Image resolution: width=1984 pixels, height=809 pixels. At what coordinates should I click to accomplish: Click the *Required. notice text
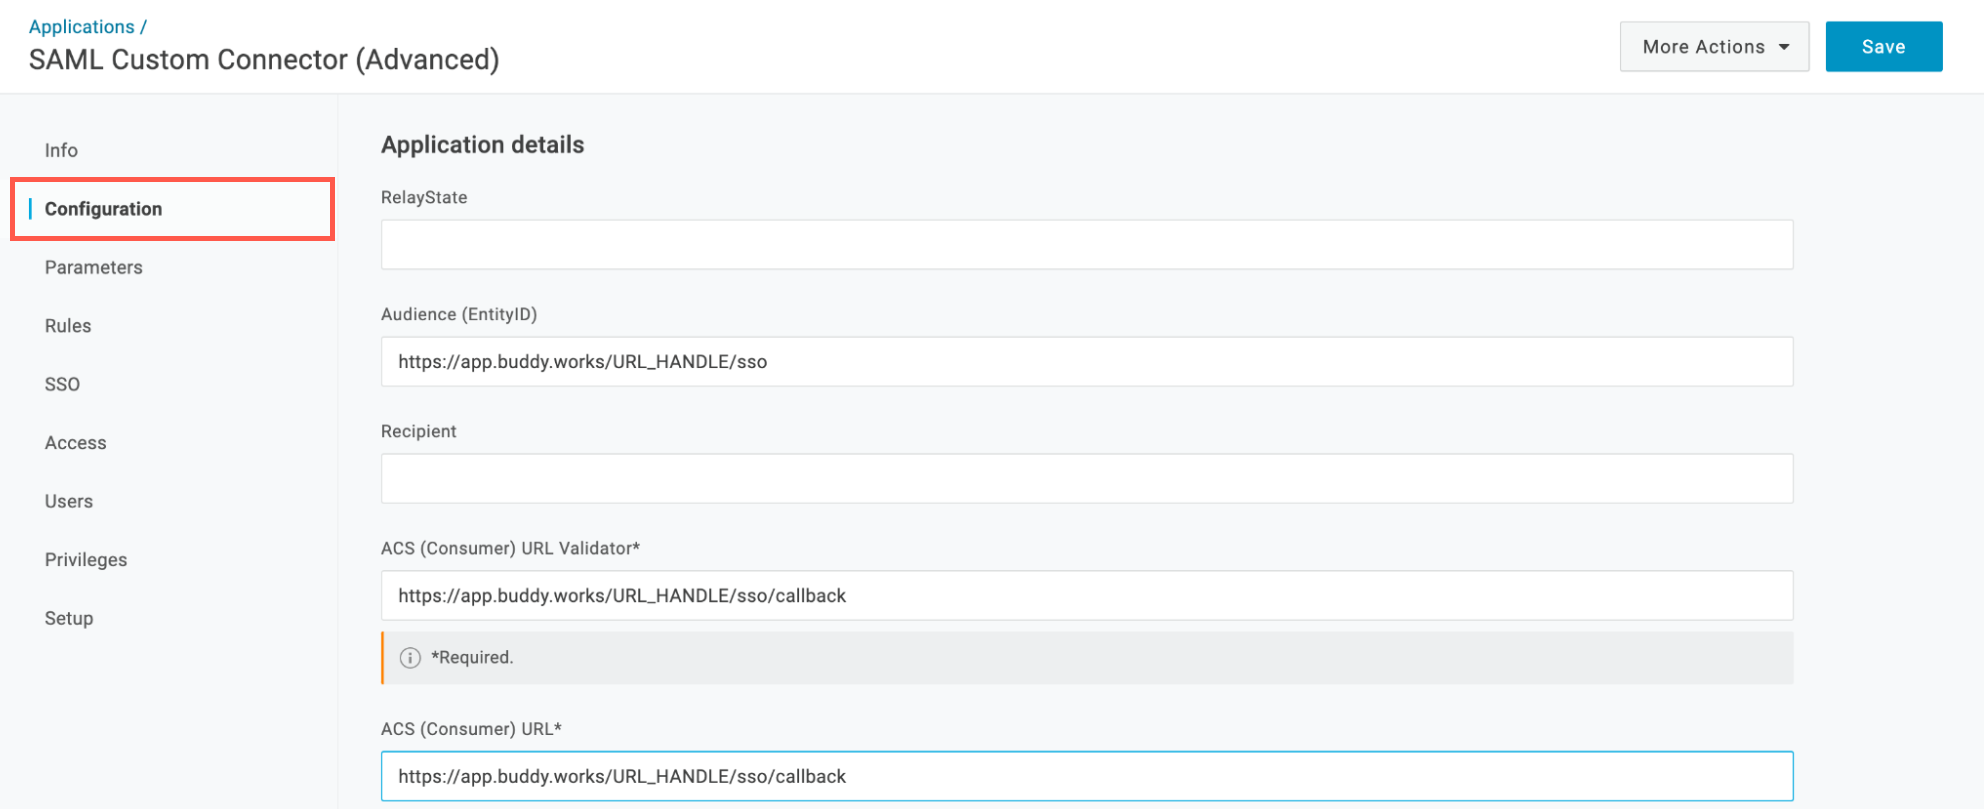coord(472,658)
